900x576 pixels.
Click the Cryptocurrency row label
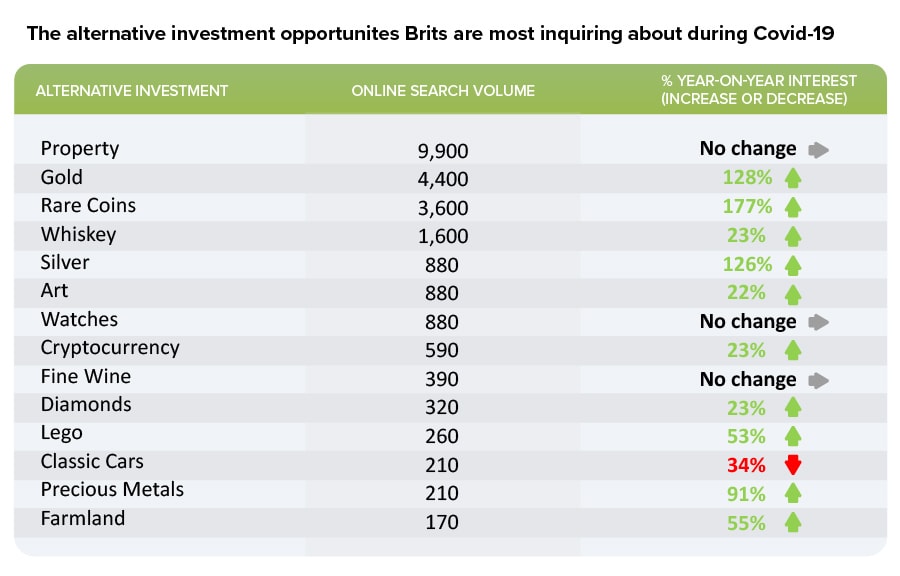coord(110,348)
